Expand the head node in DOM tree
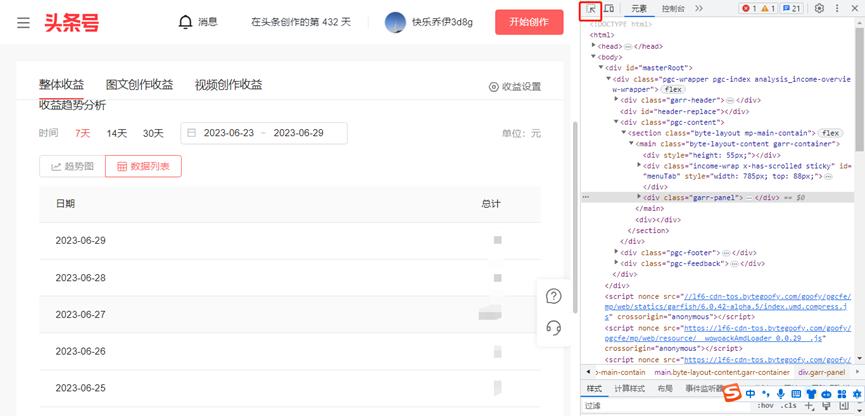865x416 pixels. (594, 46)
